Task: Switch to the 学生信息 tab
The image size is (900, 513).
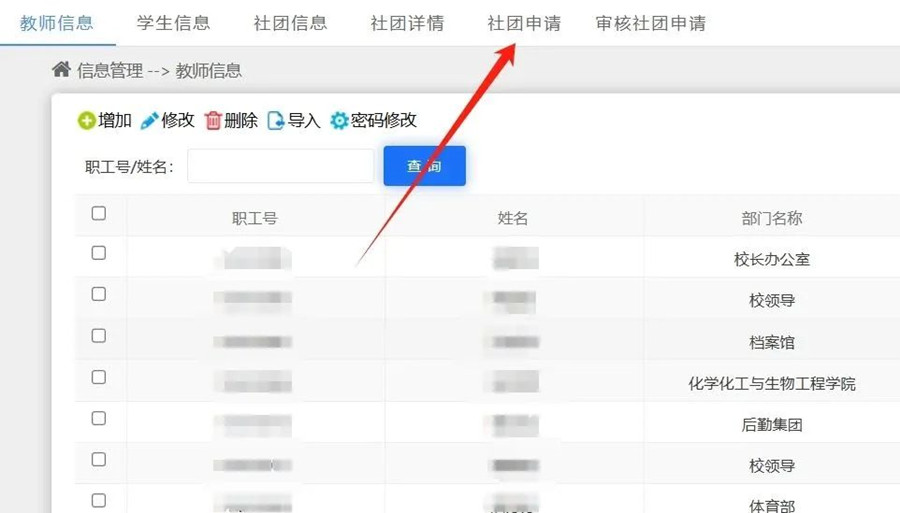Action: (173, 23)
